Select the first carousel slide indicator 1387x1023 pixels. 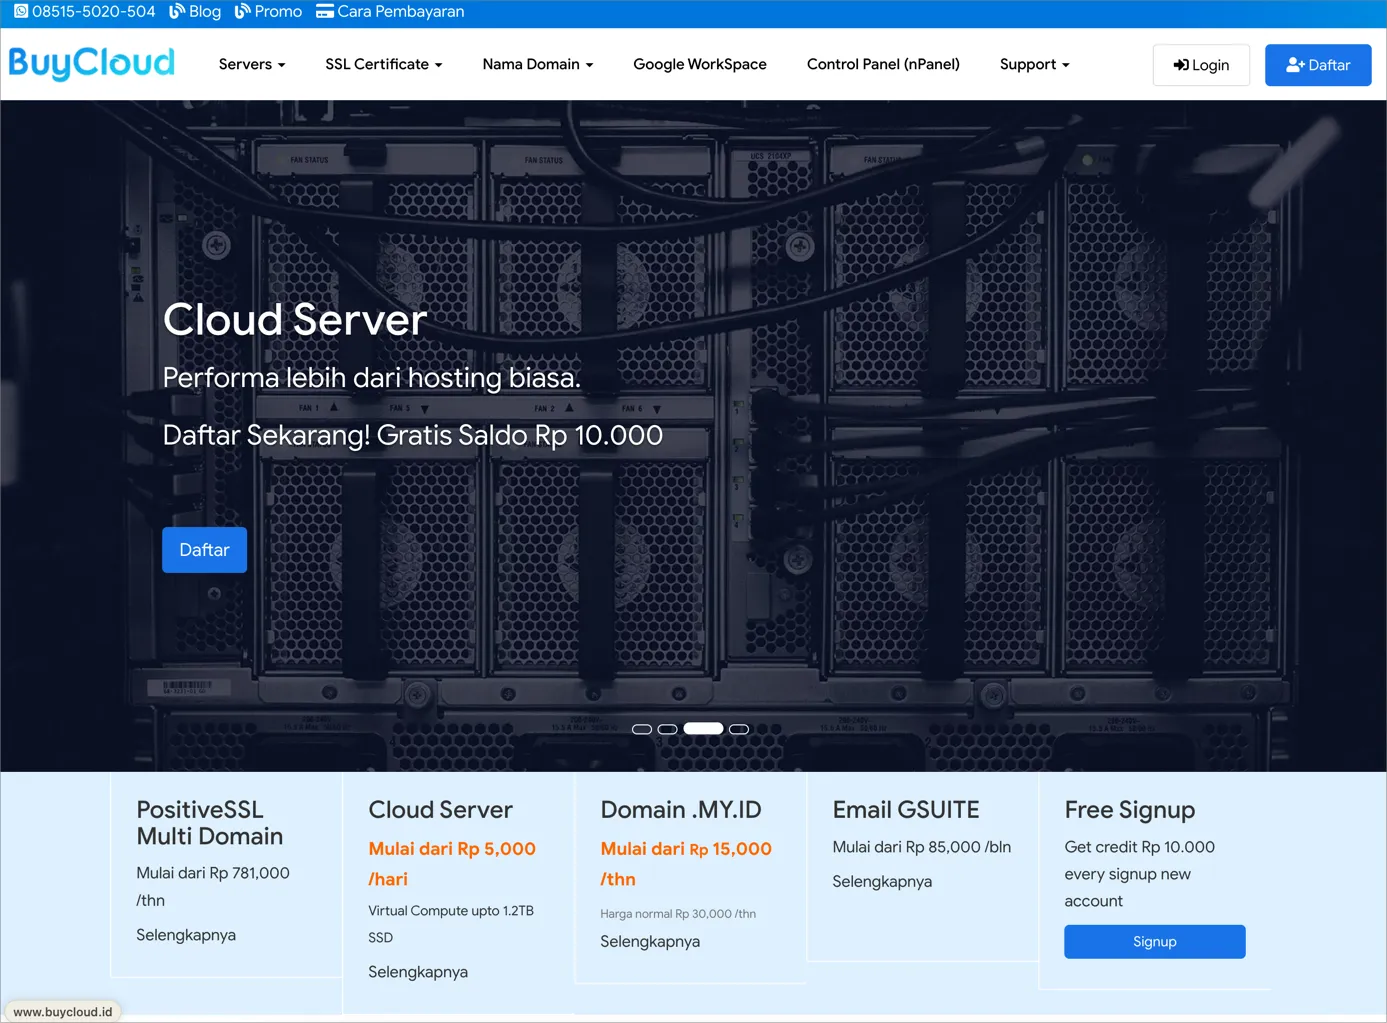(x=642, y=729)
